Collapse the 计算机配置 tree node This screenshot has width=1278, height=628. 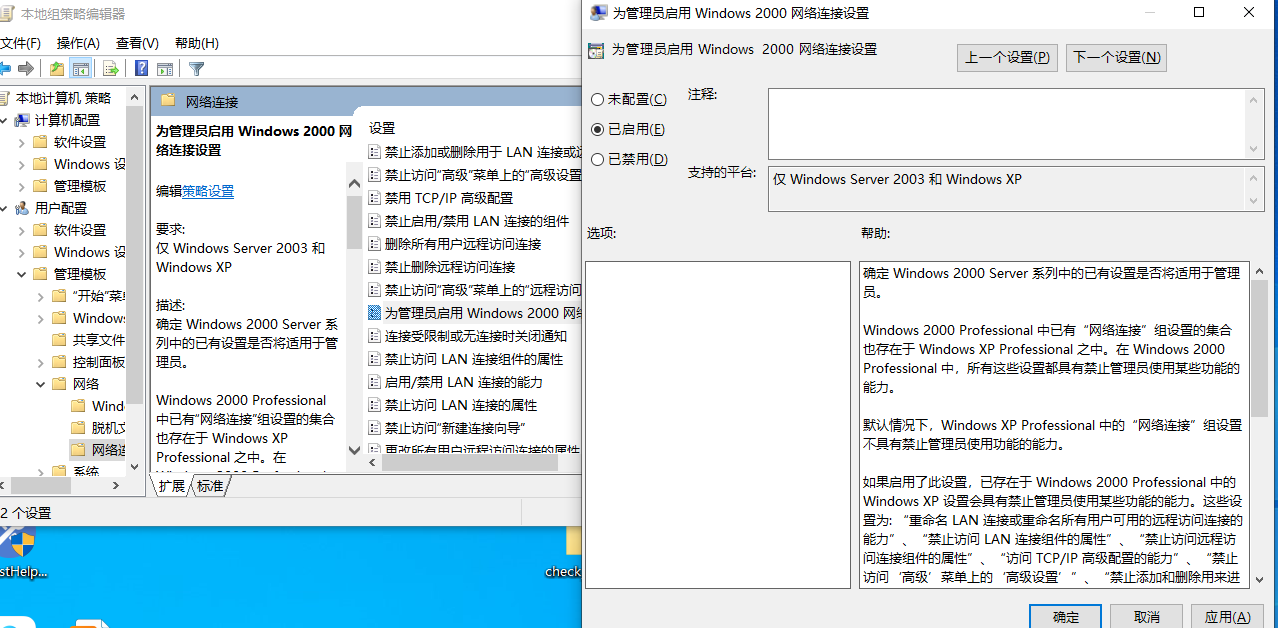[3, 120]
